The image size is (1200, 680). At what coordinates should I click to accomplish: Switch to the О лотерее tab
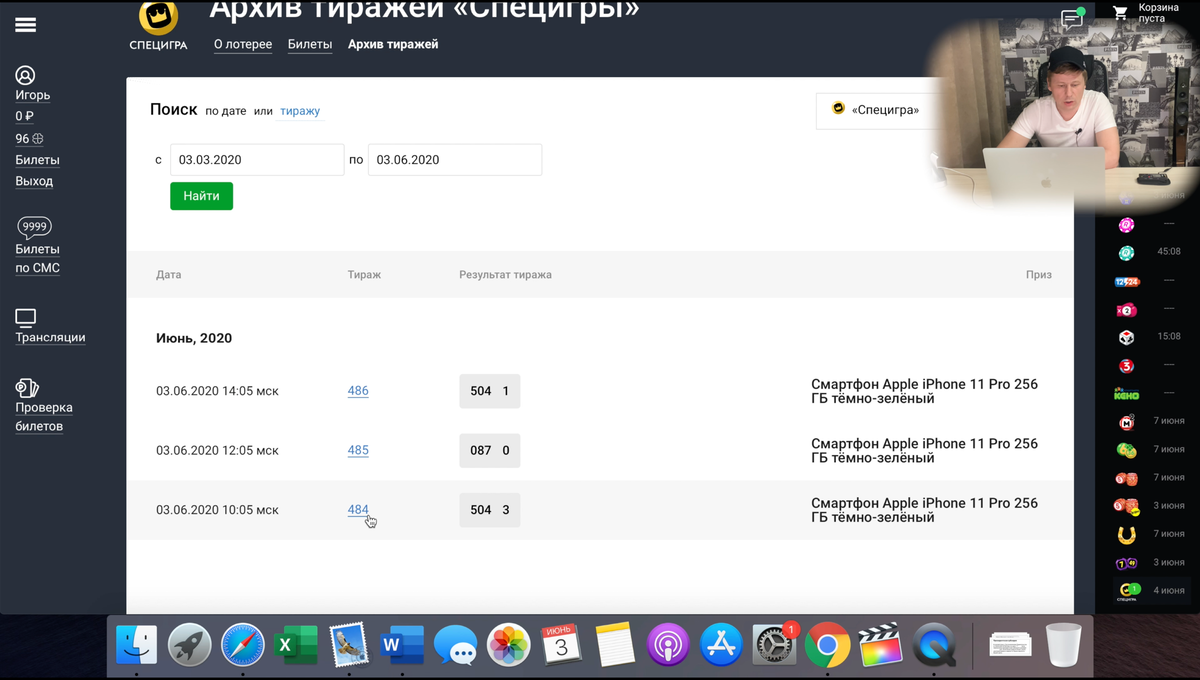coord(243,44)
